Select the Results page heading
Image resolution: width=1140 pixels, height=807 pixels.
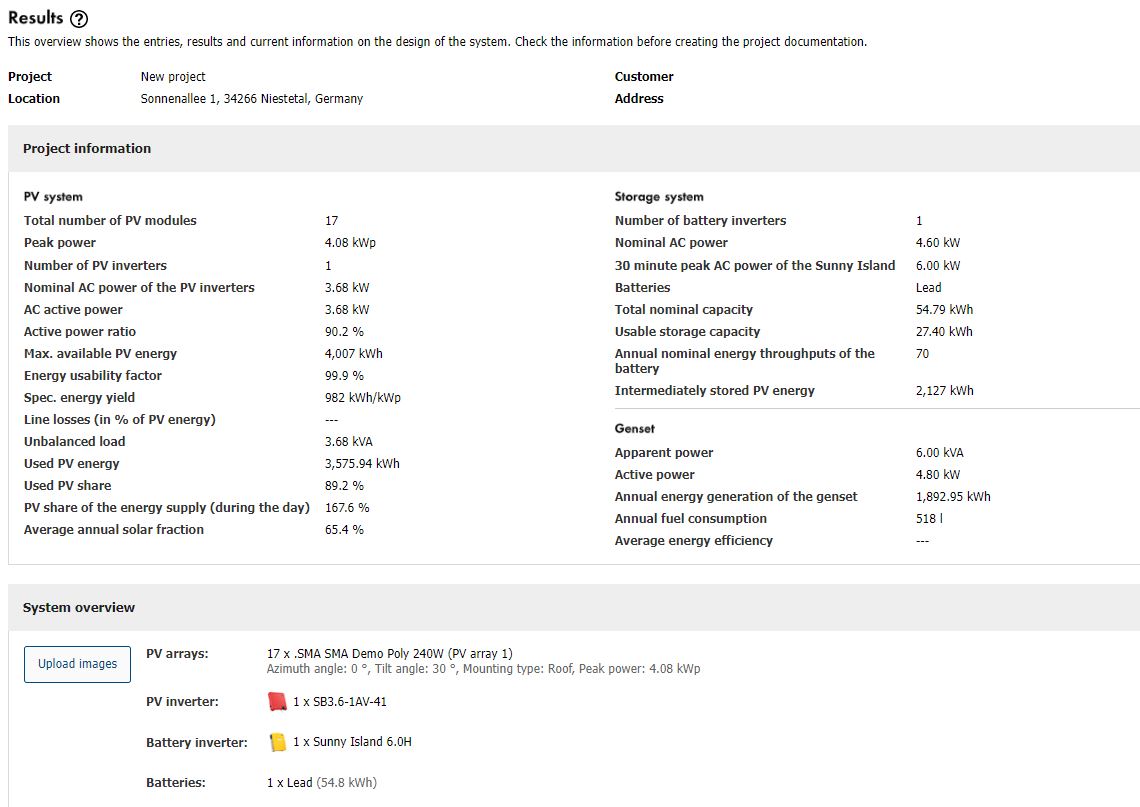(36, 18)
